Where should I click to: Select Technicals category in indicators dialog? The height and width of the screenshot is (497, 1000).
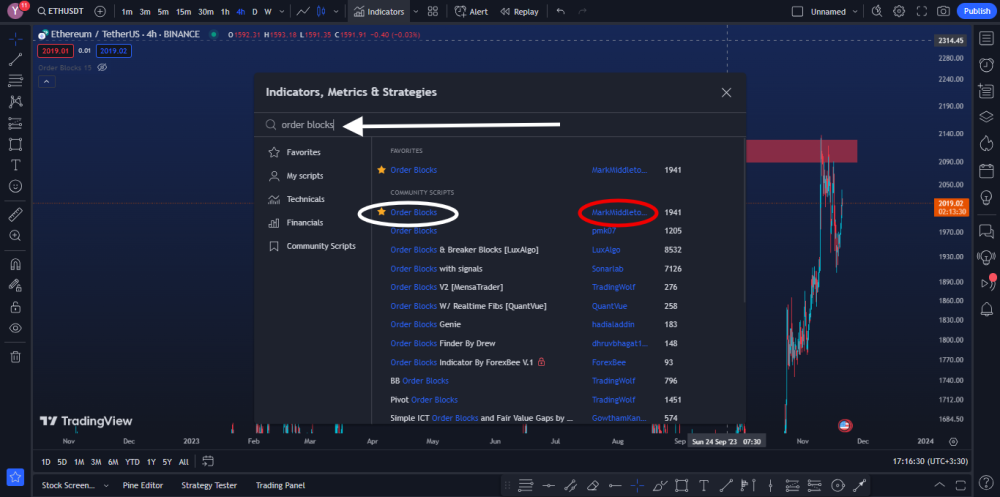pyautogui.click(x=305, y=199)
